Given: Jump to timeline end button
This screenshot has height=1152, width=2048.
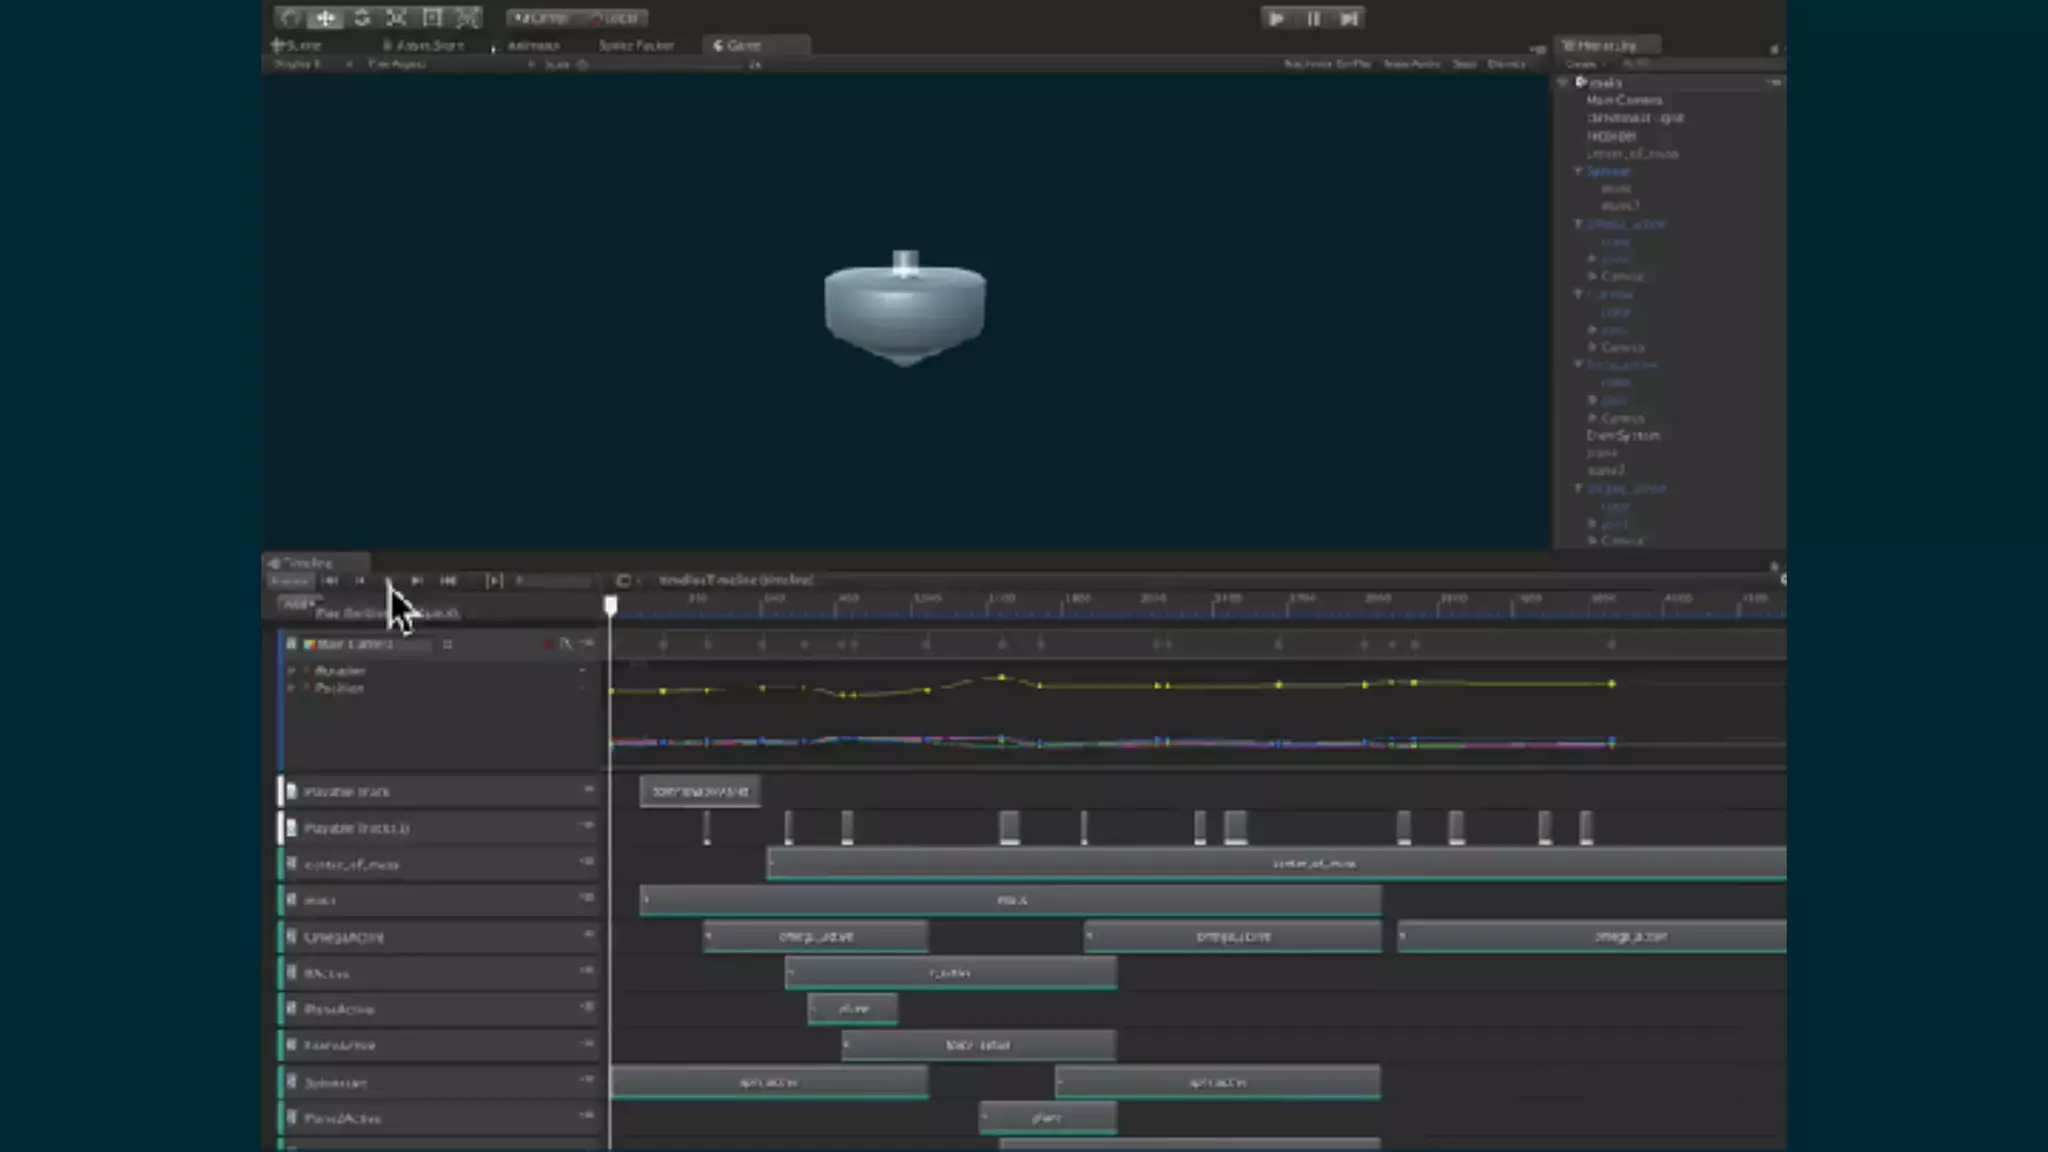Looking at the screenshot, I should click(x=448, y=580).
